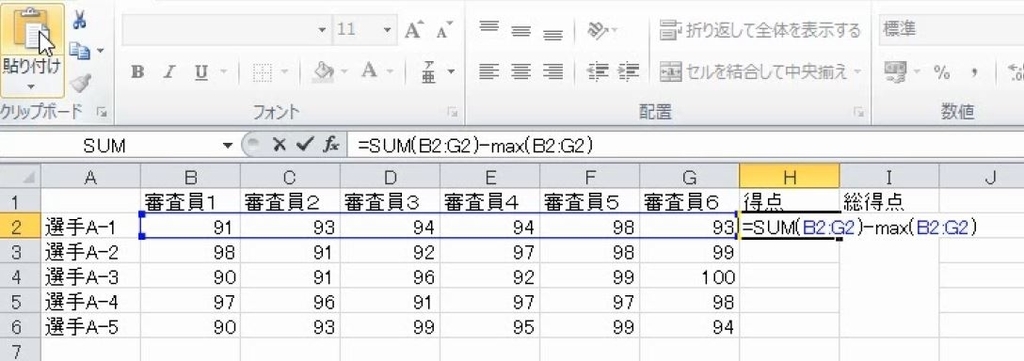Click 折り返して全体を表示する wrap text button
This screenshot has height=361, width=1024.
(x=760, y=30)
